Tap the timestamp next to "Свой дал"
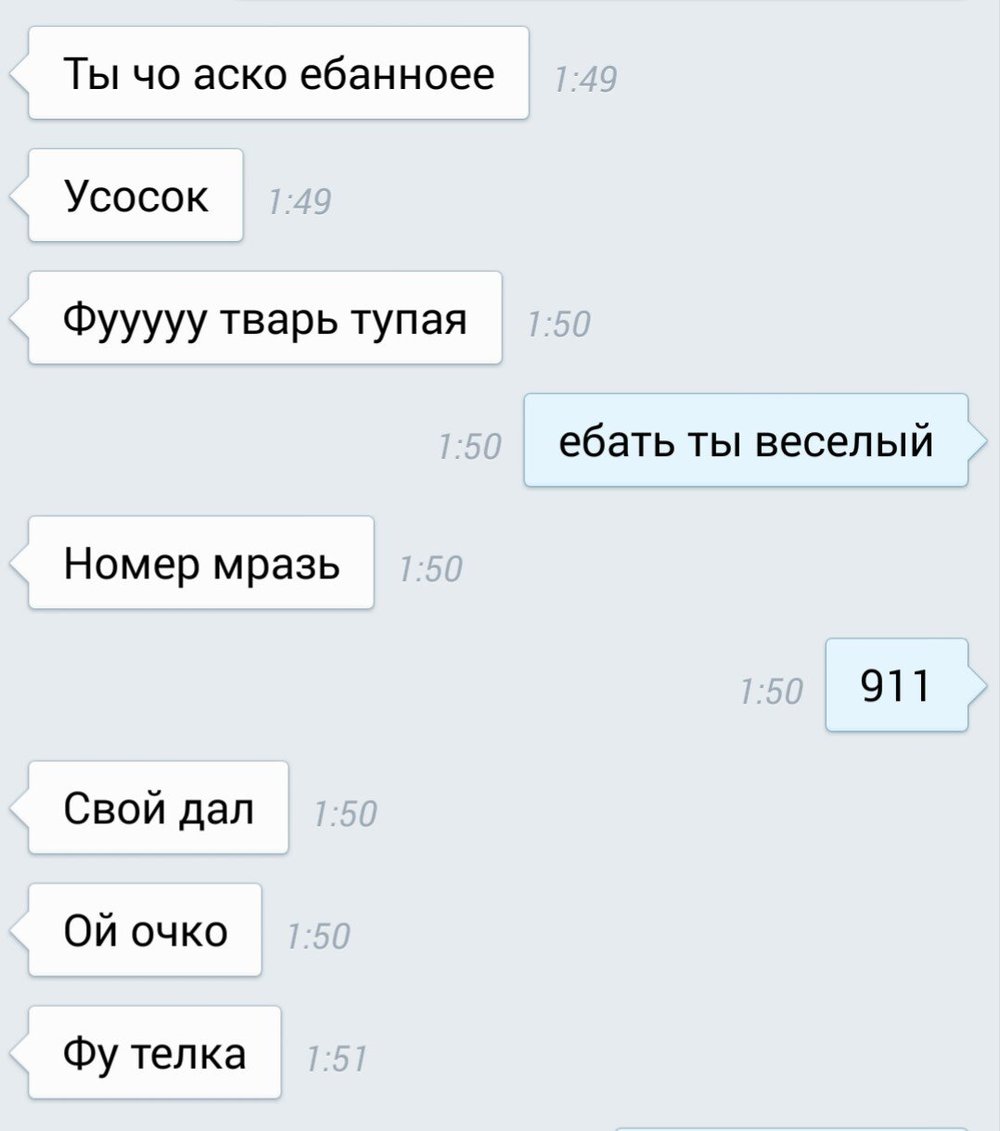The height and width of the screenshot is (1131, 1000). (x=345, y=814)
